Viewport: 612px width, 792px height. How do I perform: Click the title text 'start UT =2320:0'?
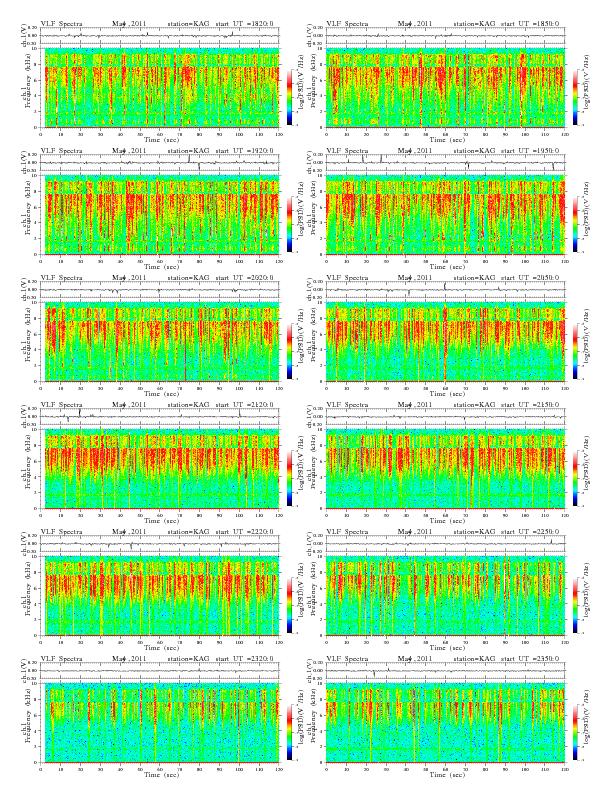tap(244, 659)
